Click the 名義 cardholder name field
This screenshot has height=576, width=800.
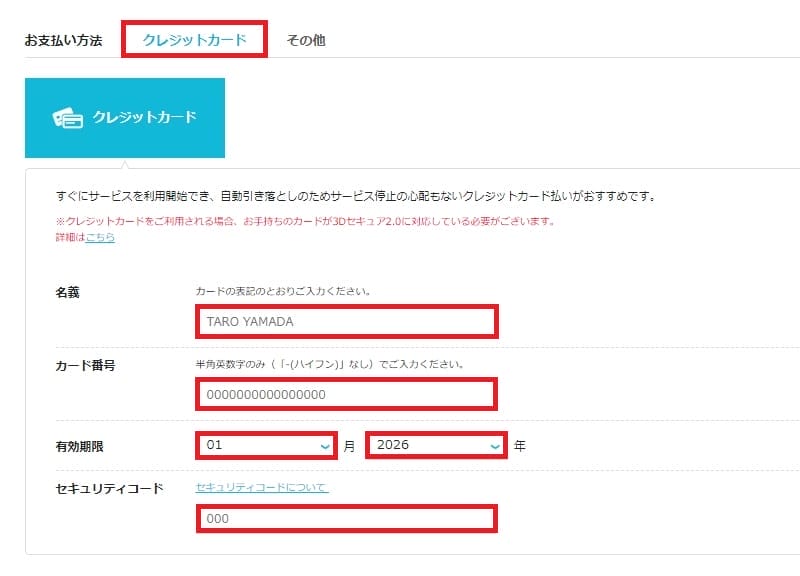click(346, 322)
